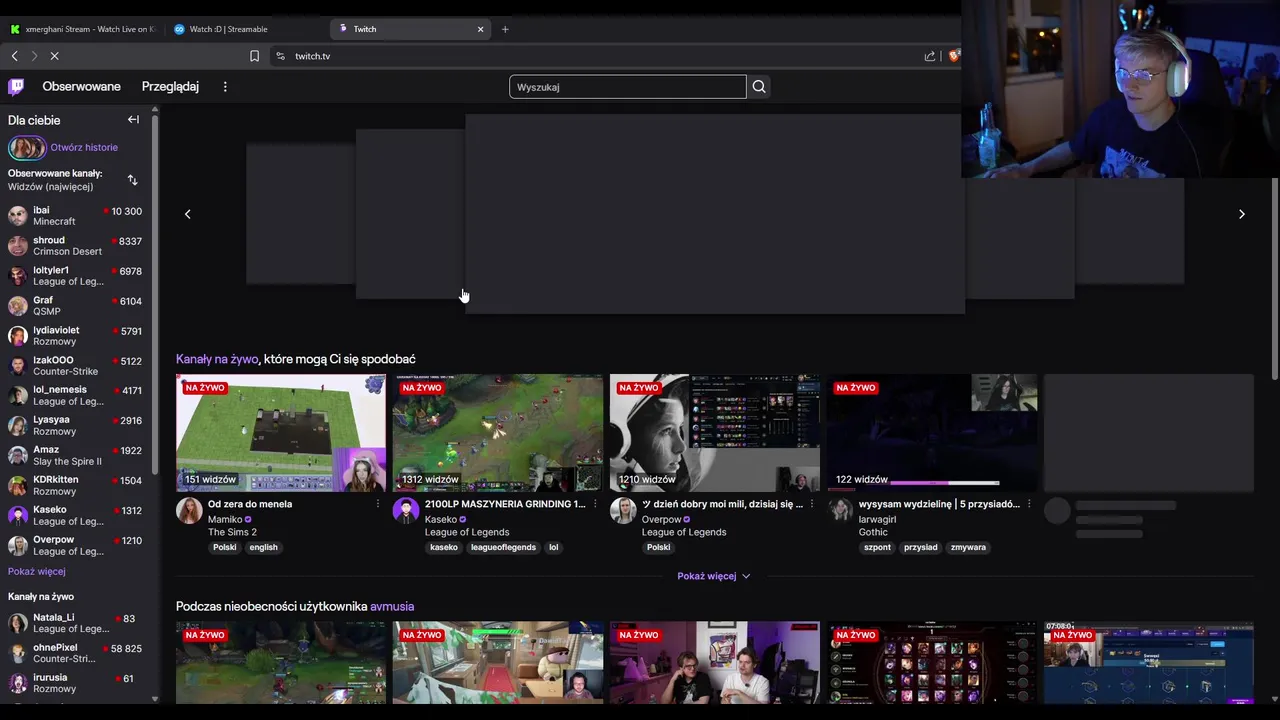1280x720 pixels.
Task: Open Overpow stream thumbnail
Action: click(x=715, y=433)
